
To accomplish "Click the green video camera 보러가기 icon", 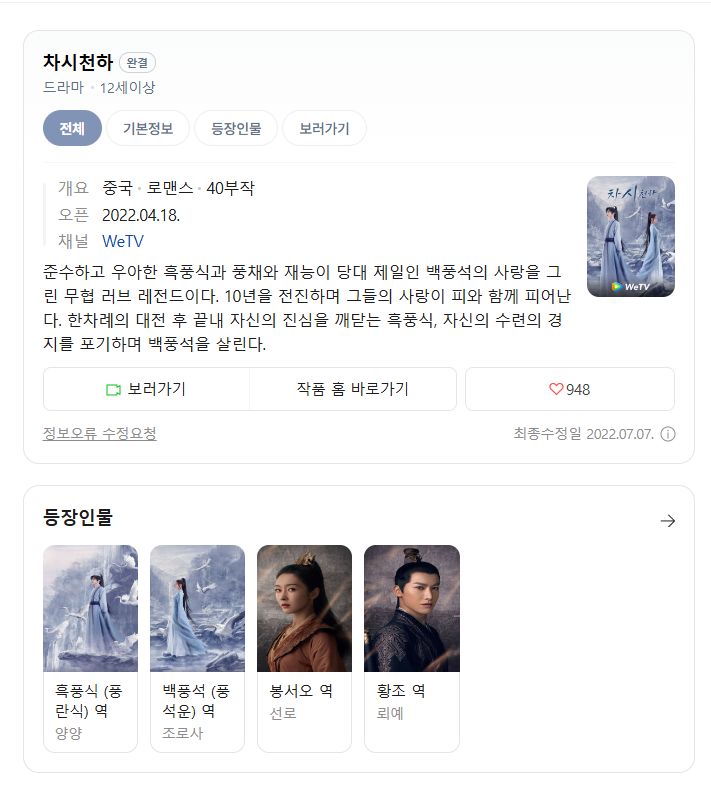I will [x=113, y=390].
